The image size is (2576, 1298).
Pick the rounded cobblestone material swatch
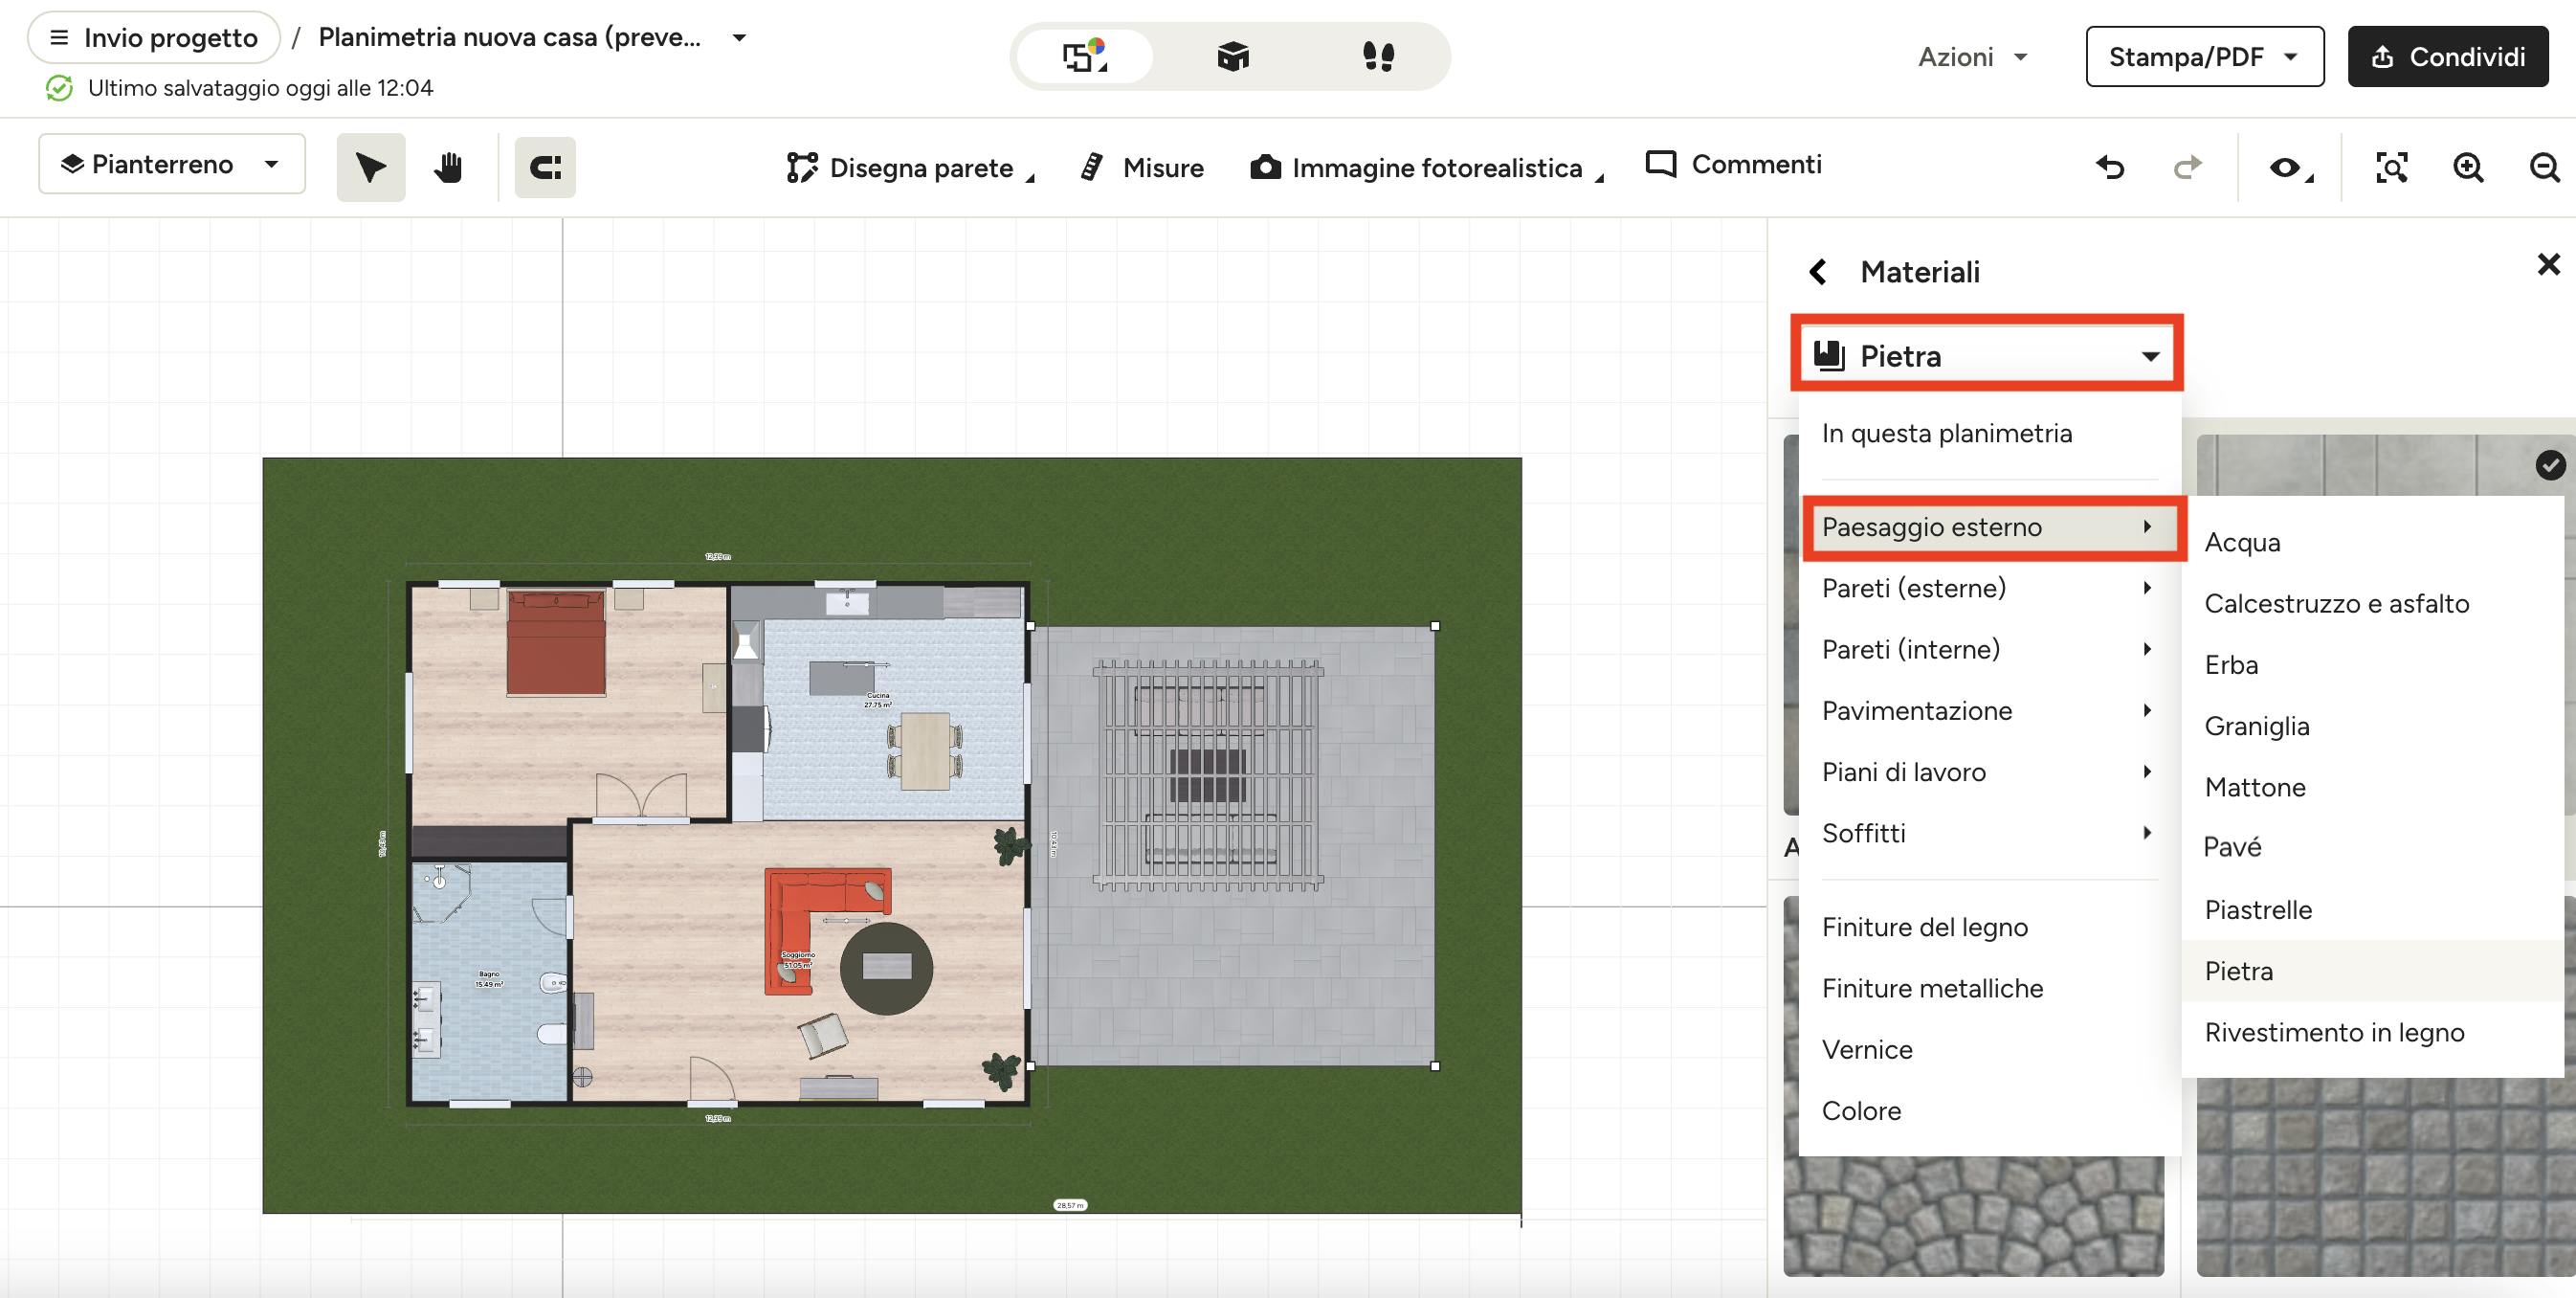point(1973,1216)
